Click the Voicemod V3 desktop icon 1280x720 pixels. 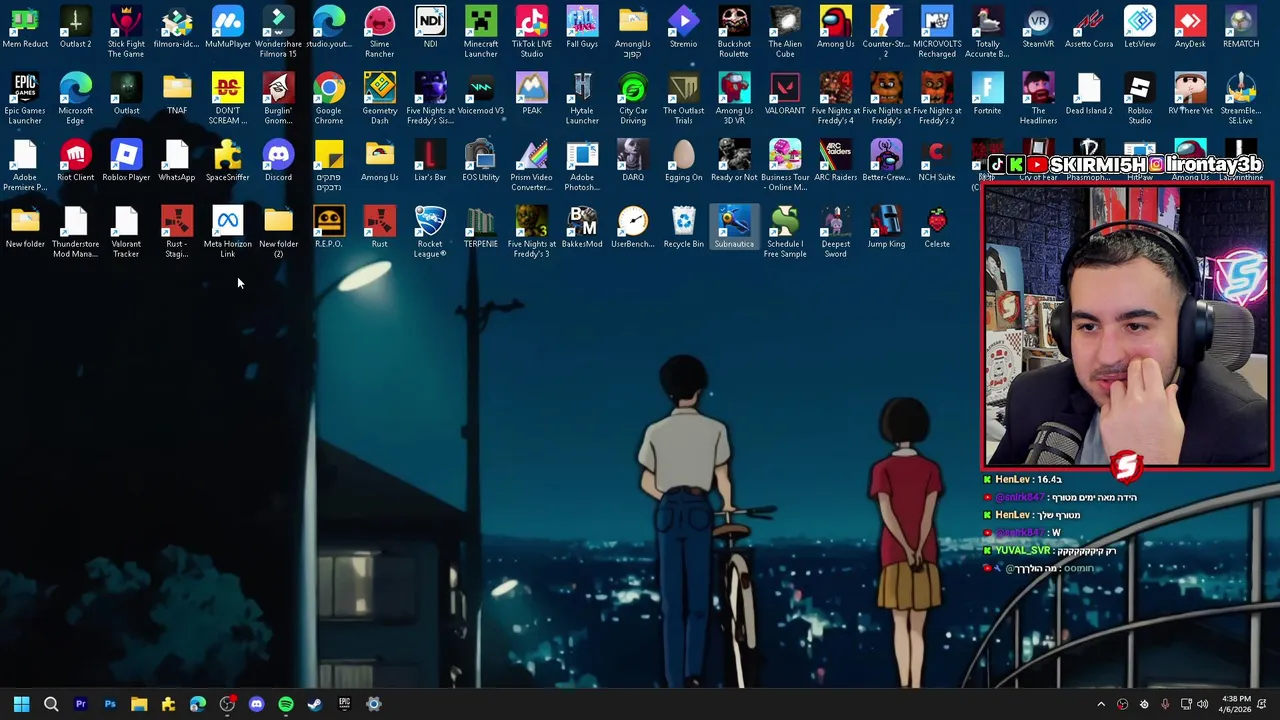tap(481, 95)
